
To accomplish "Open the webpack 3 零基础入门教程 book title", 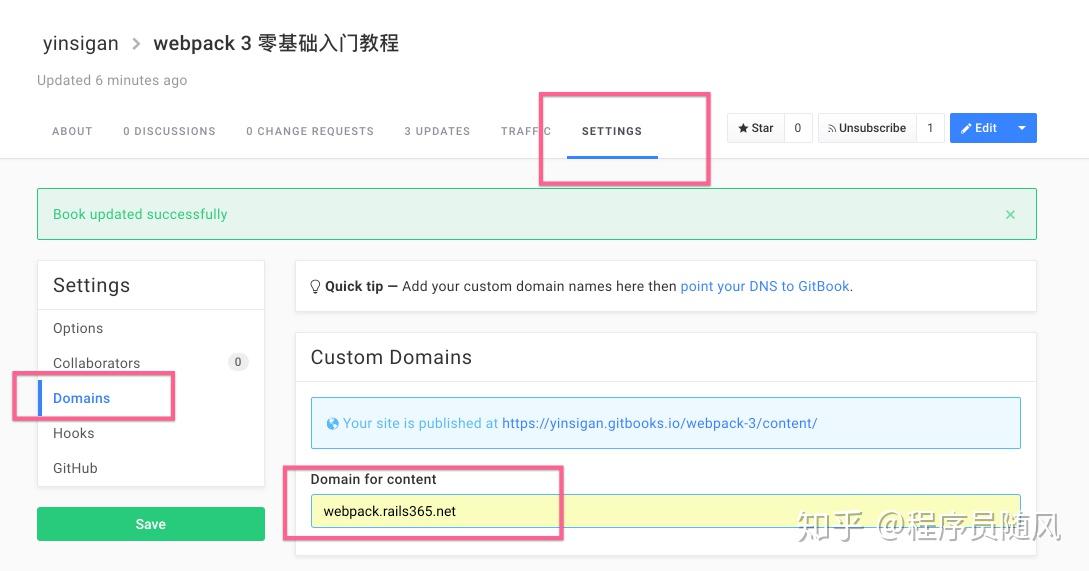I will (x=276, y=43).
